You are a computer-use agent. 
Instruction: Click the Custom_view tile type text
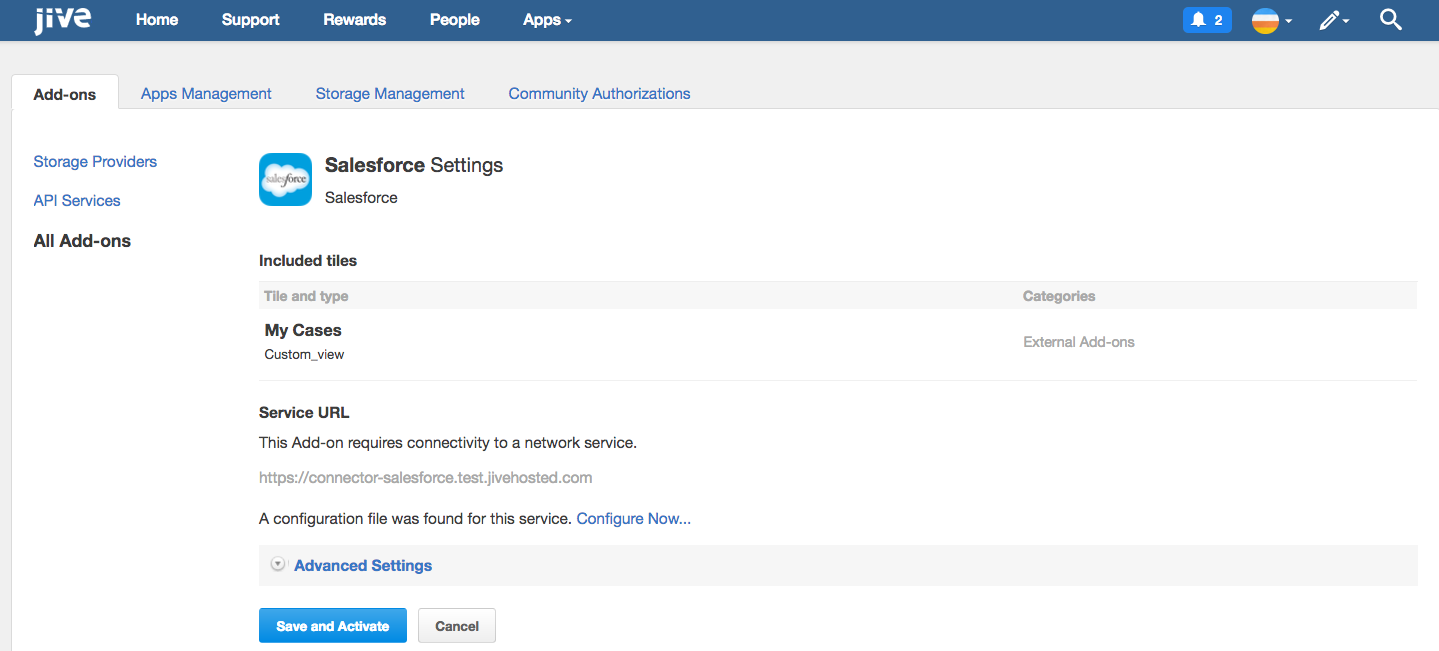click(x=304, y=354)
